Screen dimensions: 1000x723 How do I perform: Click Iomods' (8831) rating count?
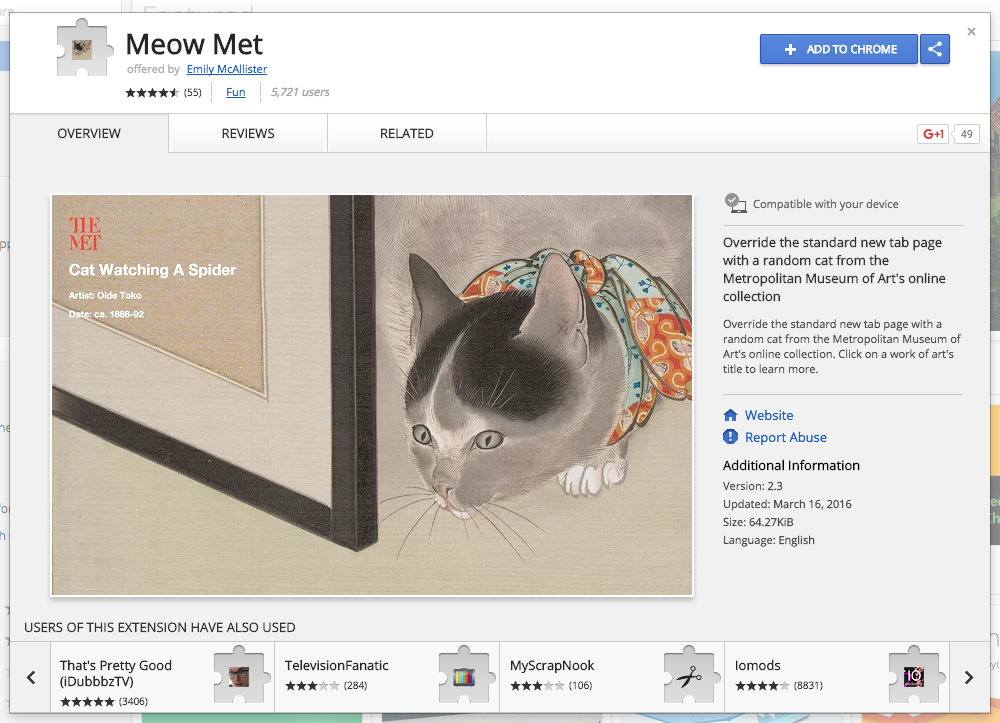point(808,685)
